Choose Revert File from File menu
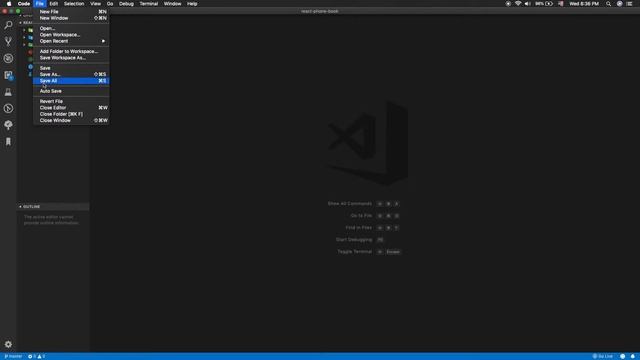Screen dimensions: 640x360 click(x=71, y=101)
